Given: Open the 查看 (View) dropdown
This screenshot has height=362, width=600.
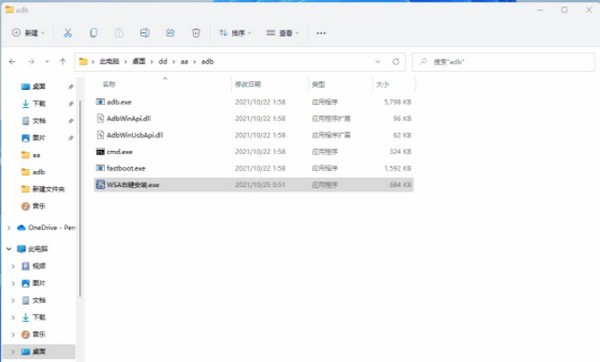Looking at the screenshot, I should click(282, 33).
